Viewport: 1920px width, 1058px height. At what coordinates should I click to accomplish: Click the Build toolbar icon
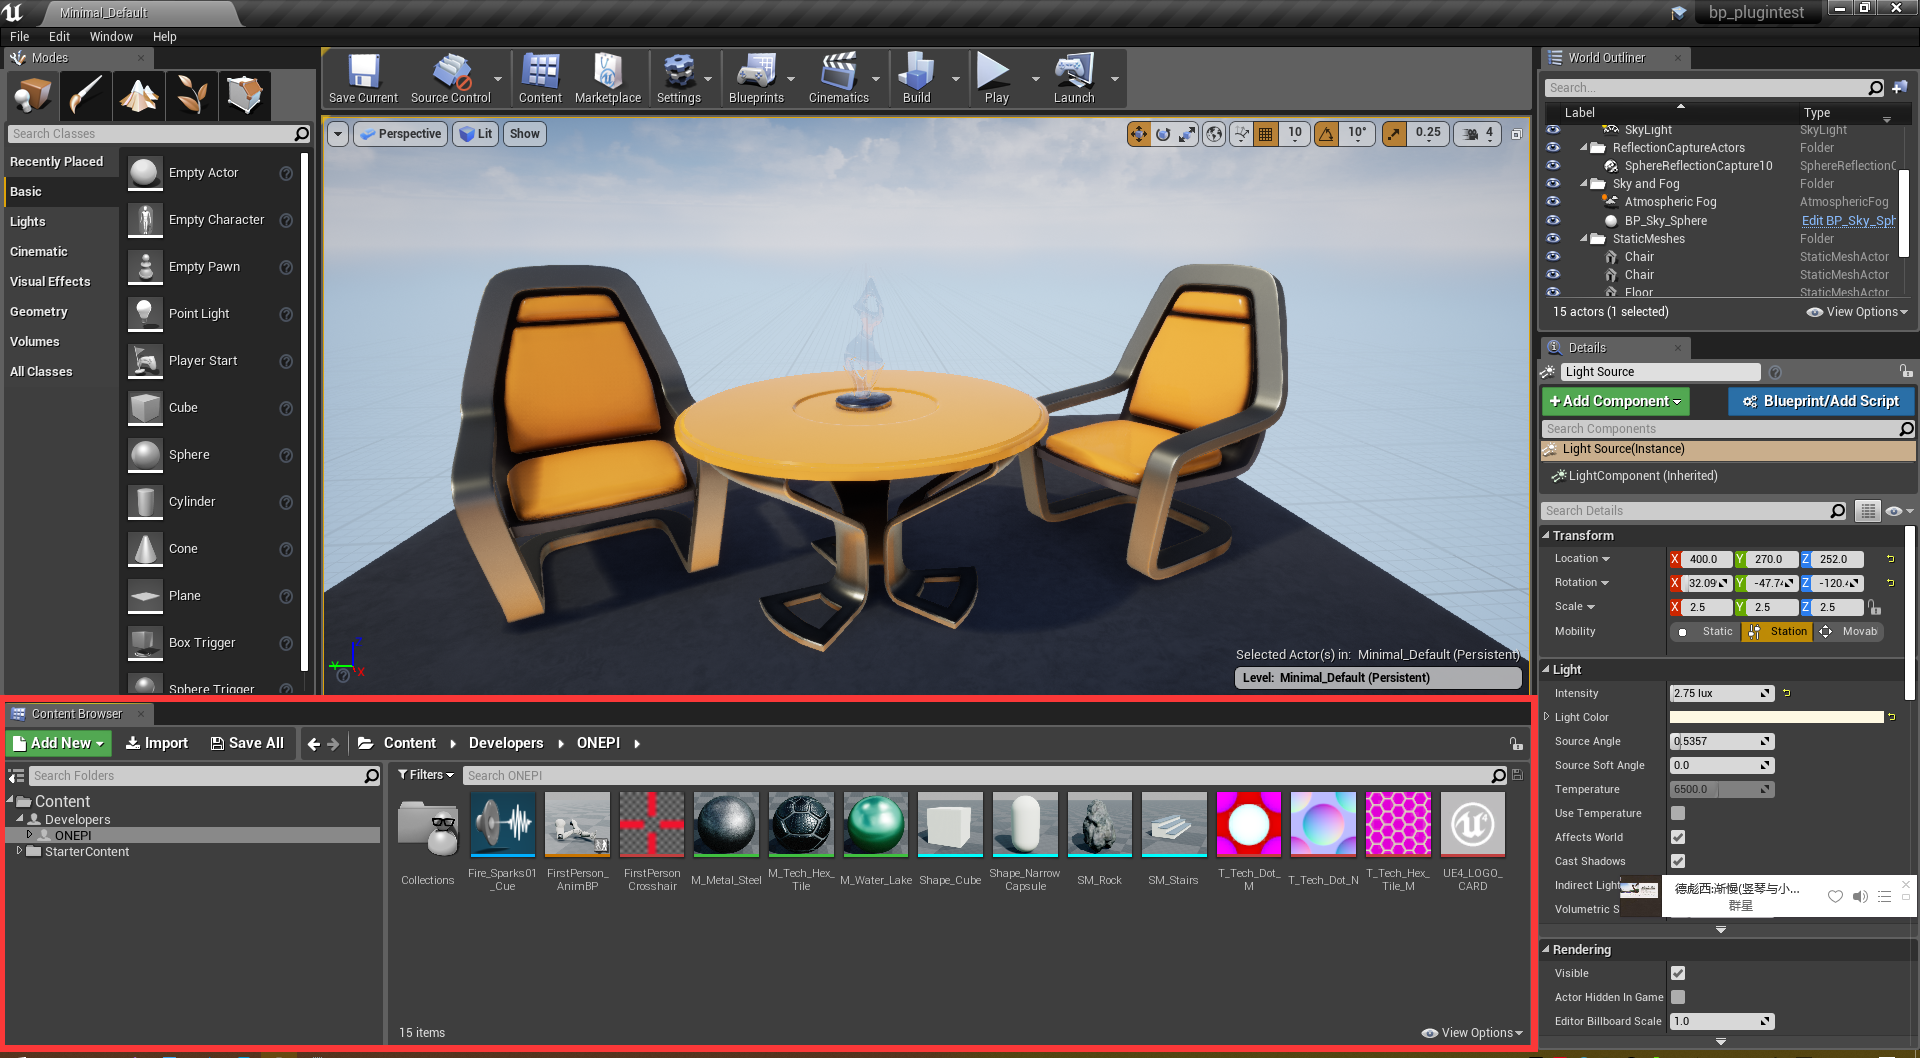[916, 78]
